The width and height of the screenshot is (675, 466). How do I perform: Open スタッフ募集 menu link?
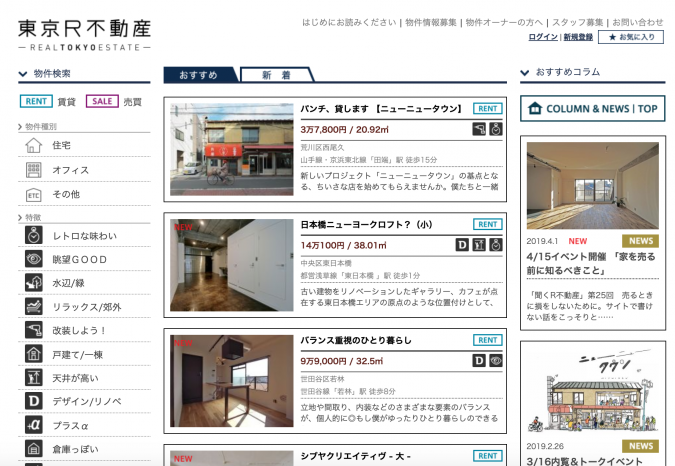tap(578, 22)
